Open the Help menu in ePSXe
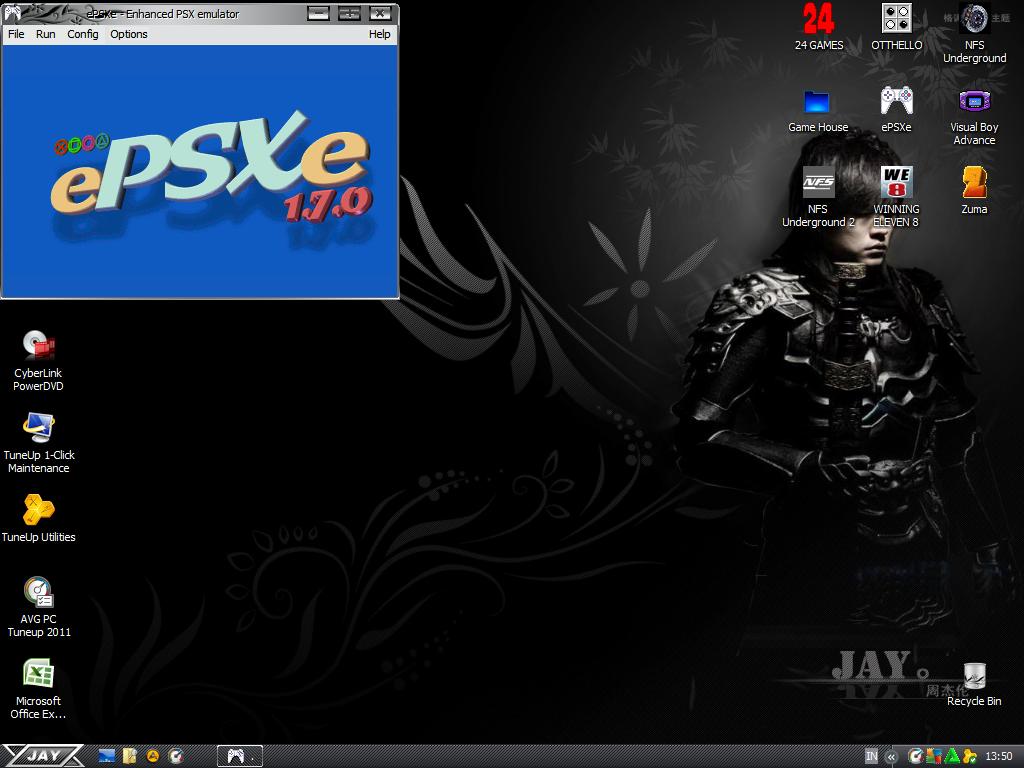The image size is (1024, 768). (x=379, y=34)
